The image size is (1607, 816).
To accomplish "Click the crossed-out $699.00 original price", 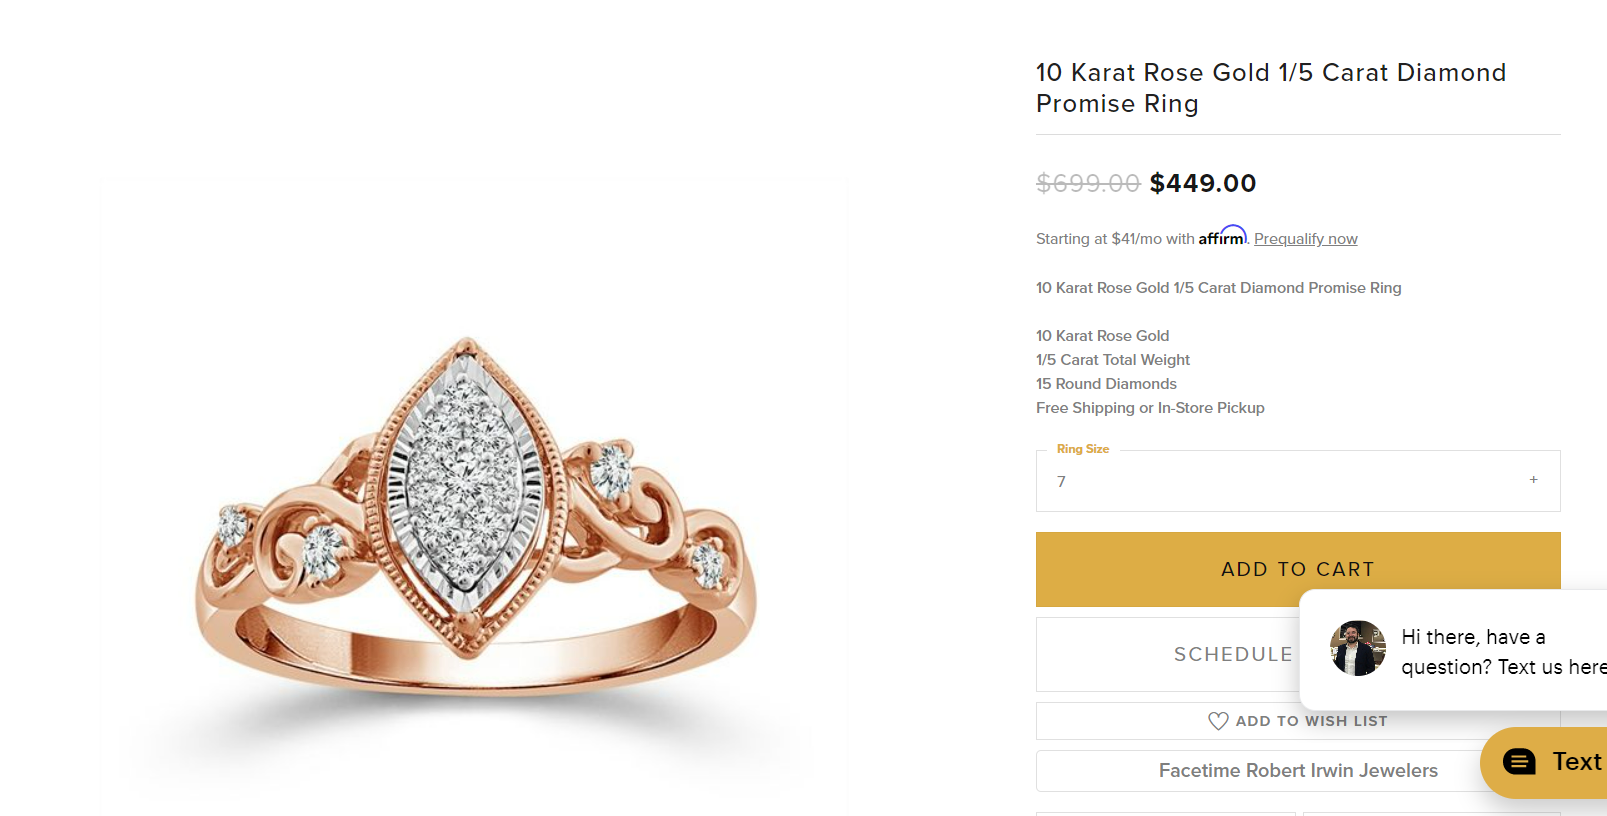I will 1087,183.
